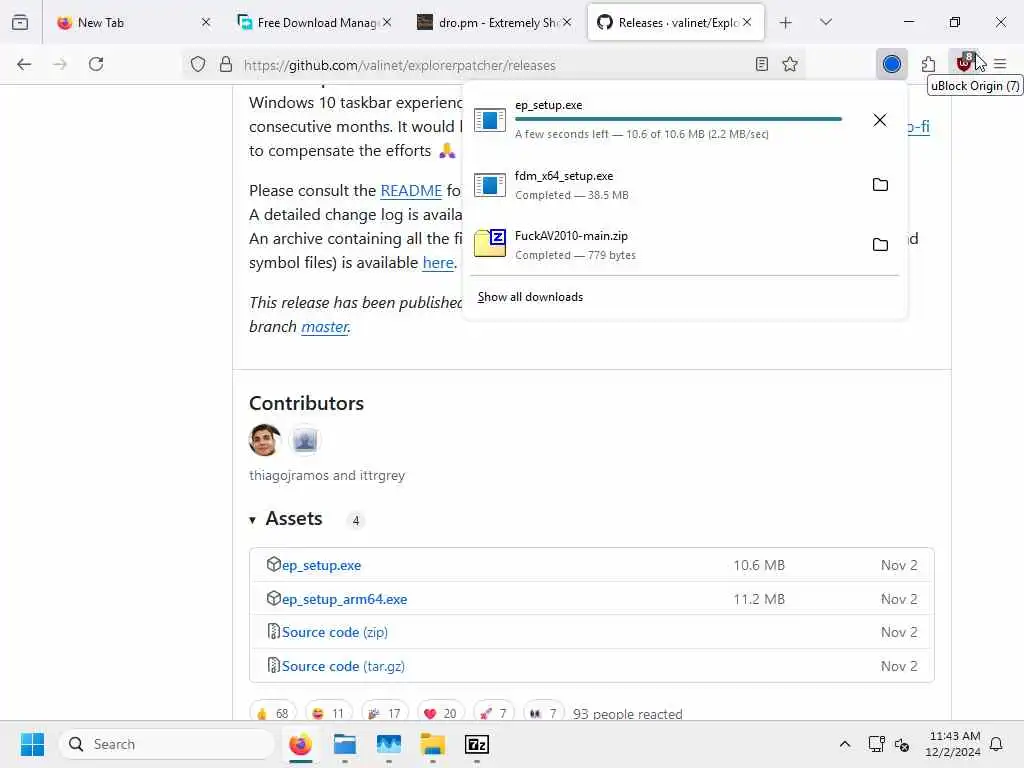Switch to the New Tab tab
The height and width of the screenshot is (768, 1024).
(134, 22)
